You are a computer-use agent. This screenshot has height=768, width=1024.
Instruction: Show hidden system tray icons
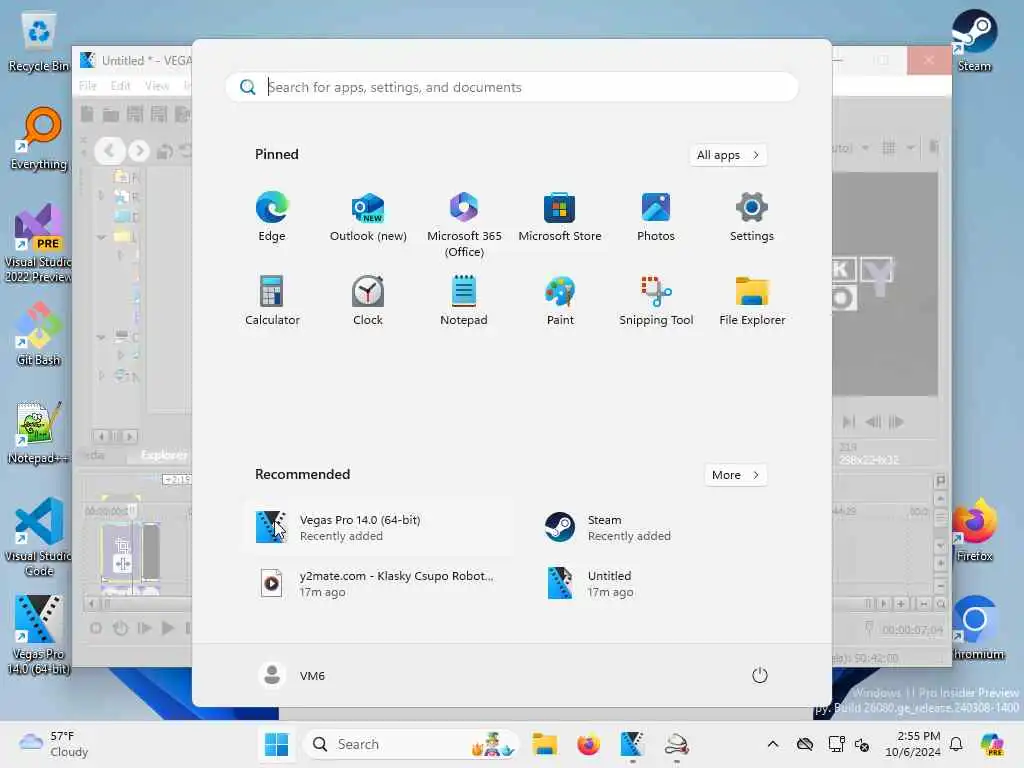point(773,744)
